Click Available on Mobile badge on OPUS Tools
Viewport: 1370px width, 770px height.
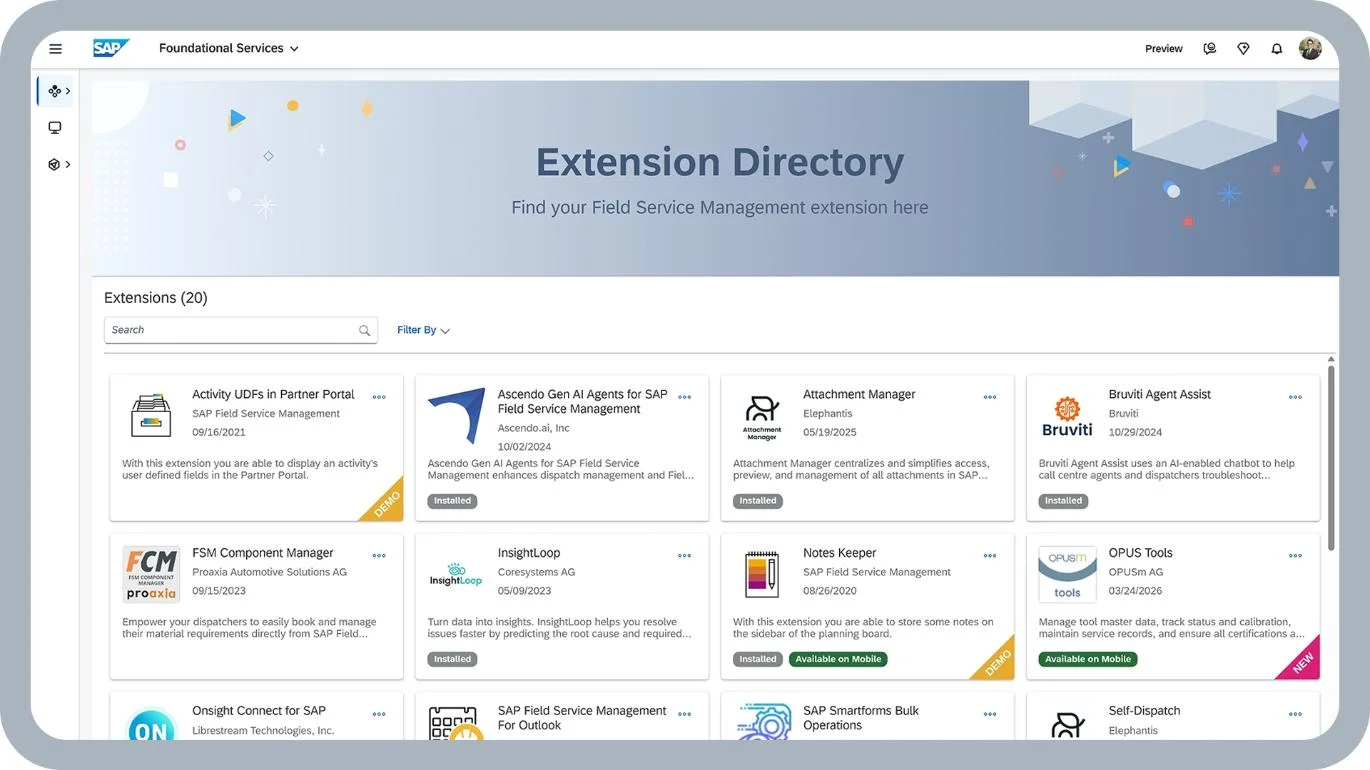coord(1088,659)
